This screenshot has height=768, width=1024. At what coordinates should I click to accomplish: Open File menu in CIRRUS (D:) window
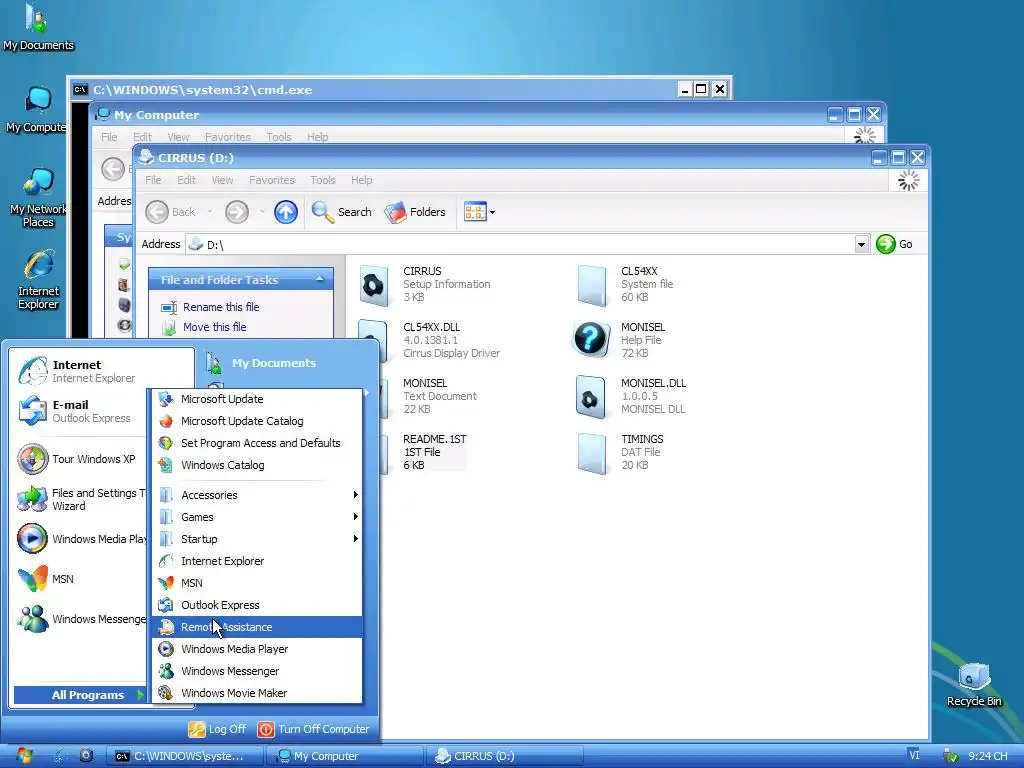(x=153, y=180)
